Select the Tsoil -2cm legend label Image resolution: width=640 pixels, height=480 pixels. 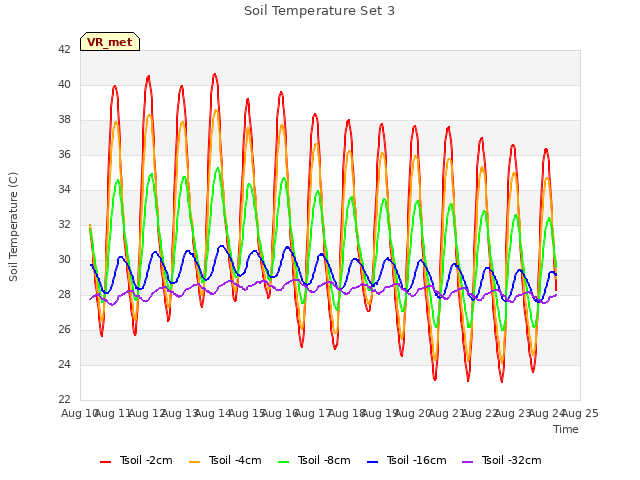point(146,460)
